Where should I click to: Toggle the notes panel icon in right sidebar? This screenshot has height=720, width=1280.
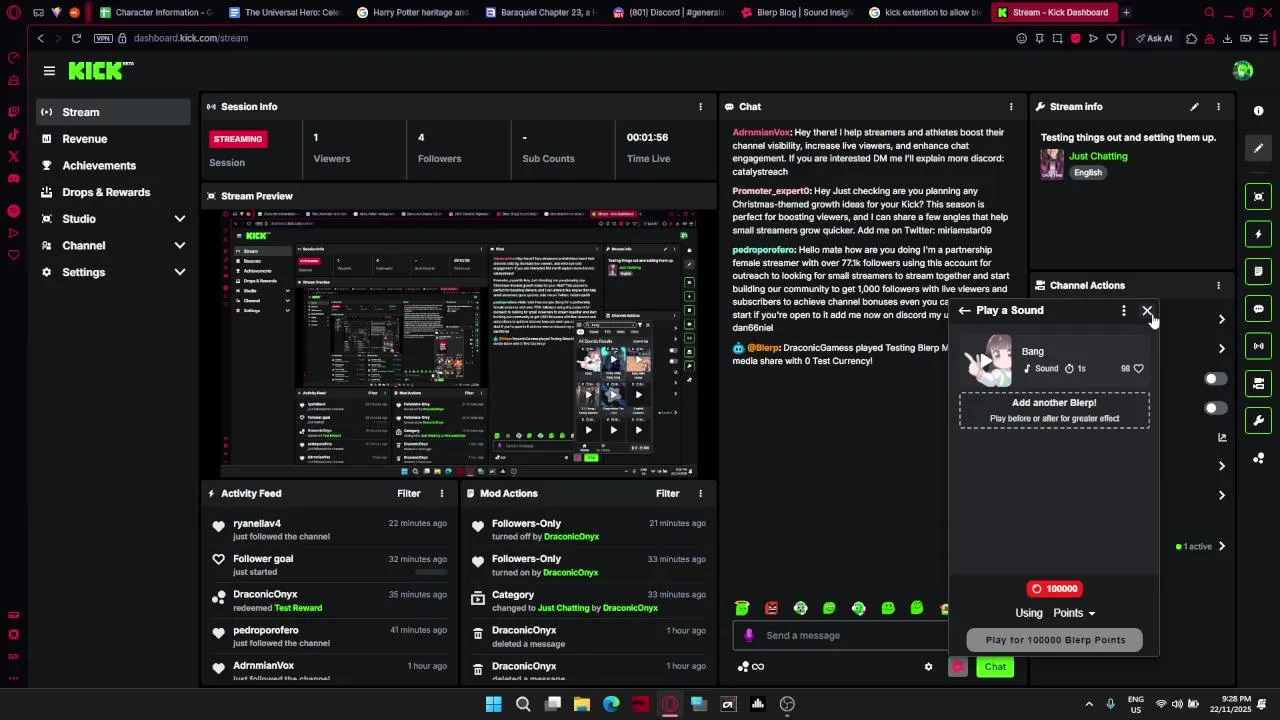click(1259, 271)
